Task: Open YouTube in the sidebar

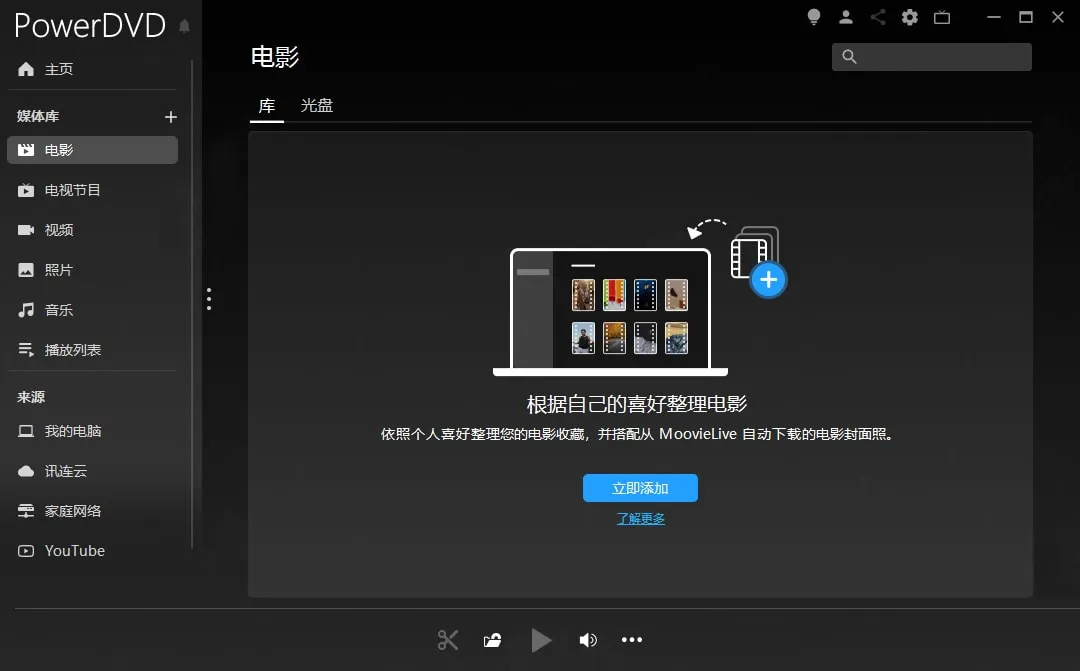Action: pyautogui.click(x=74, y=551)
